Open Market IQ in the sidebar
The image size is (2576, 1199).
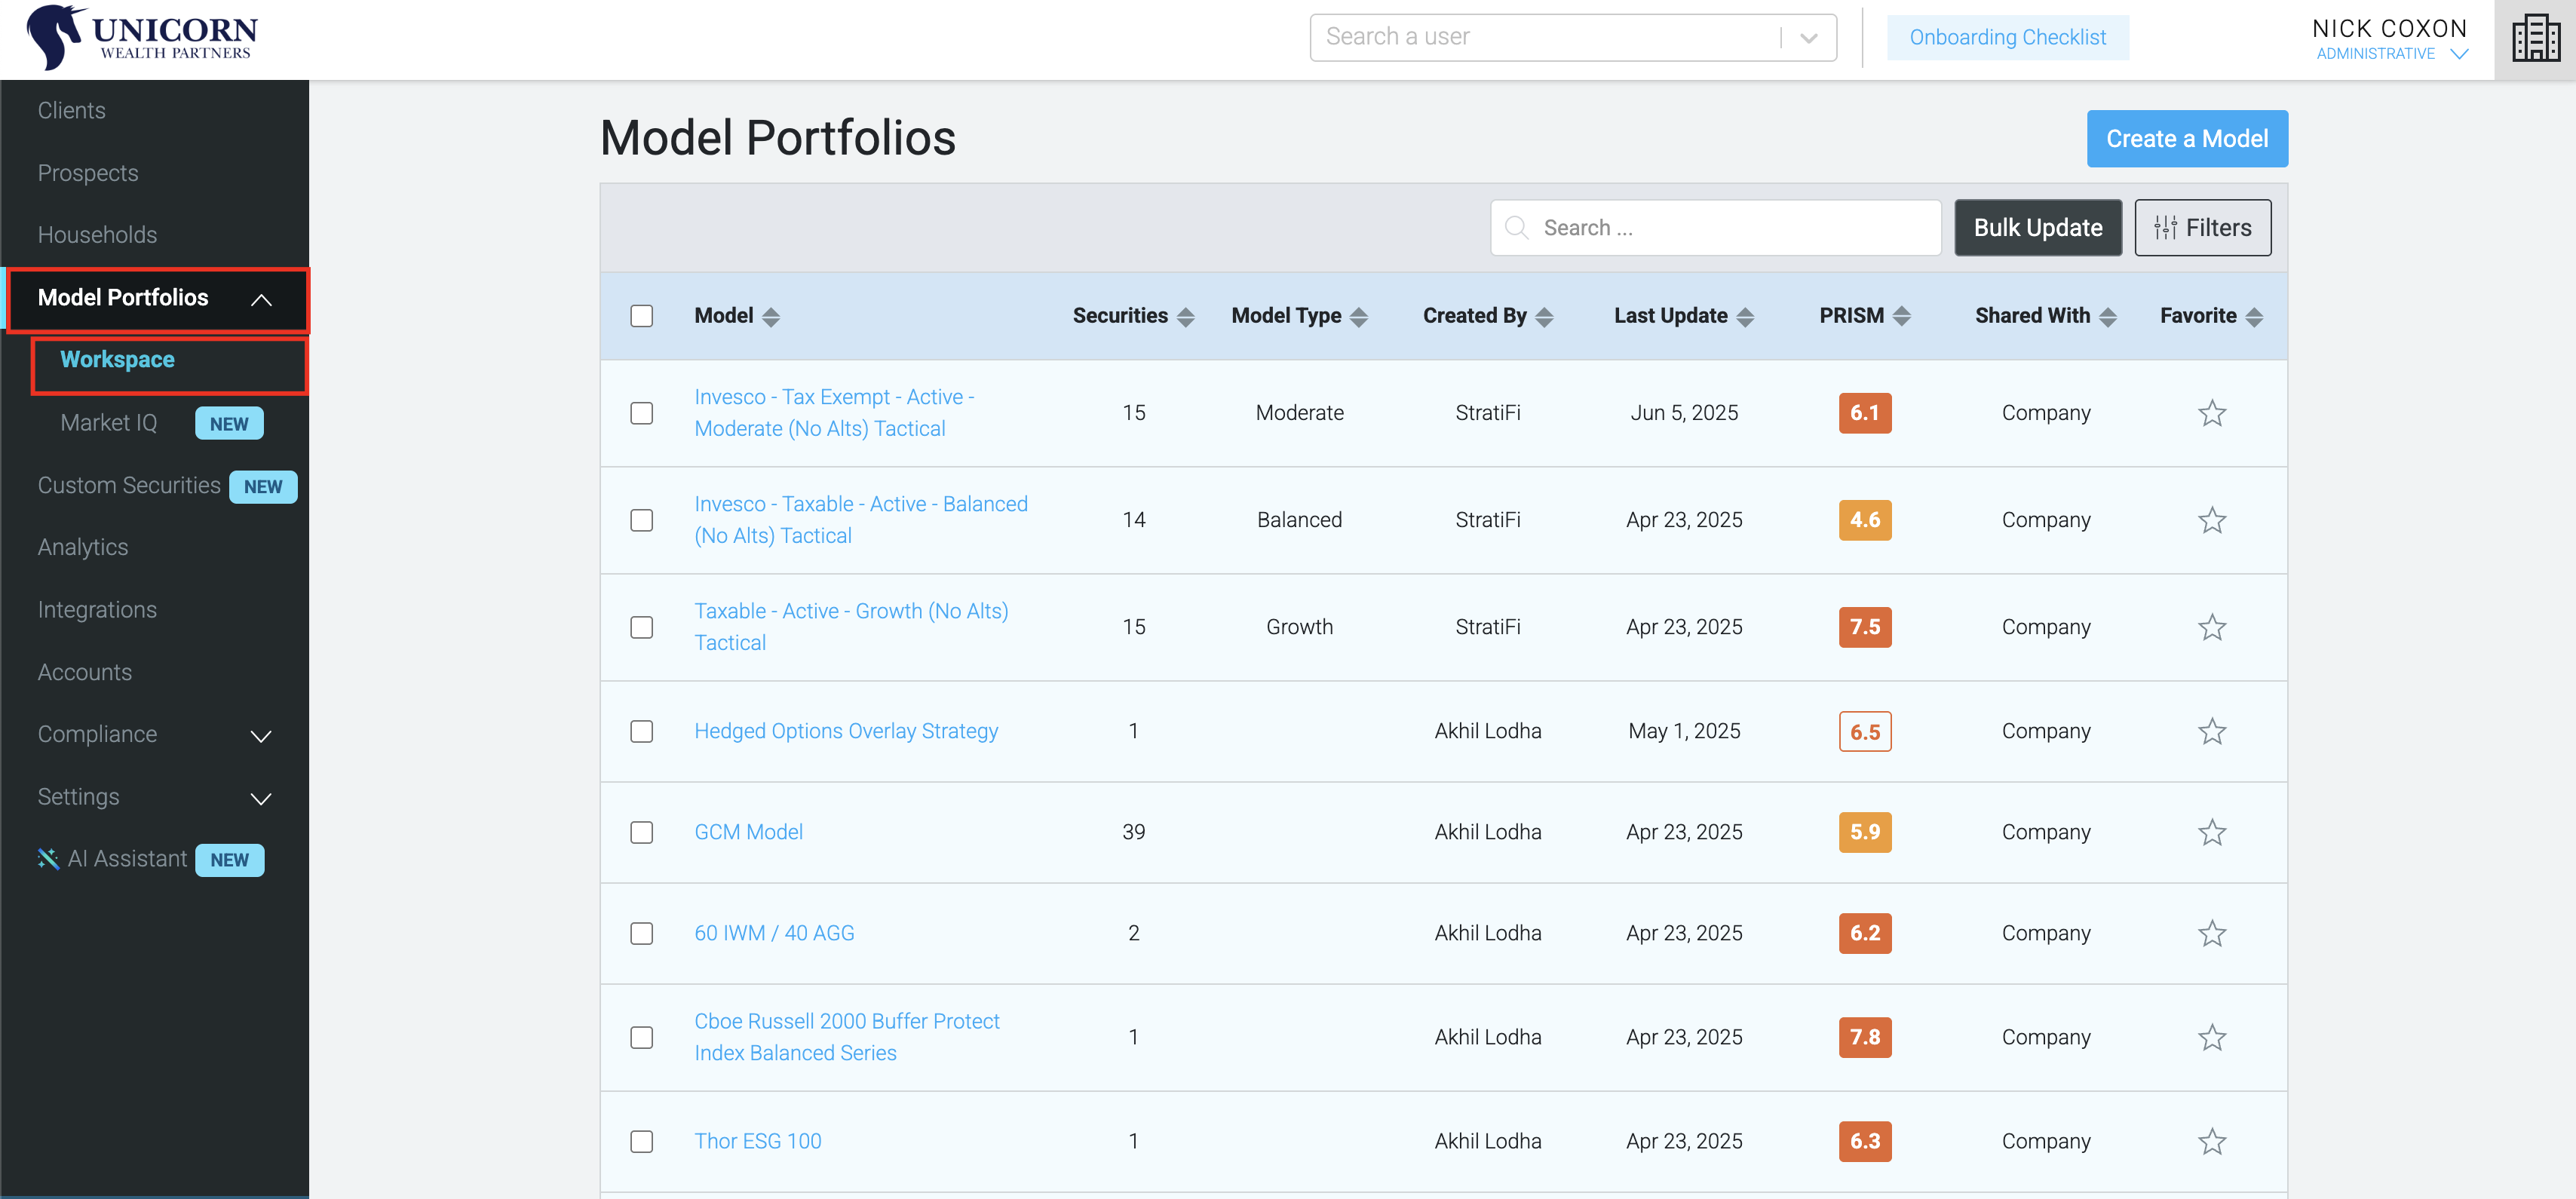coord(108,423)
